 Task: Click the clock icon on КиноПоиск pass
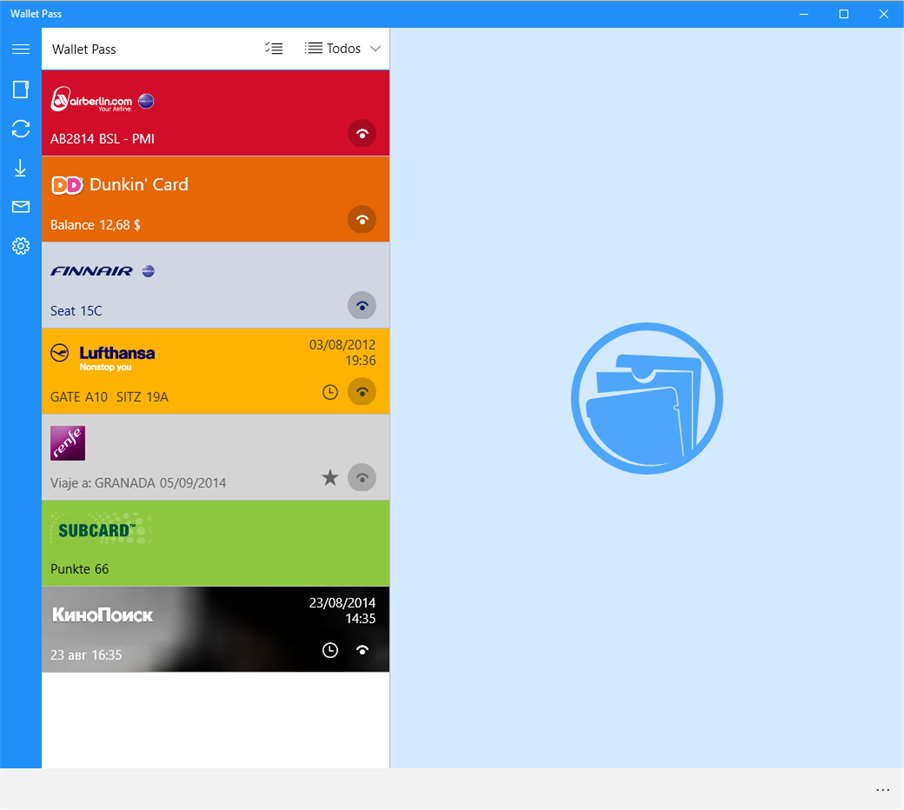click(x=330, y=650)
